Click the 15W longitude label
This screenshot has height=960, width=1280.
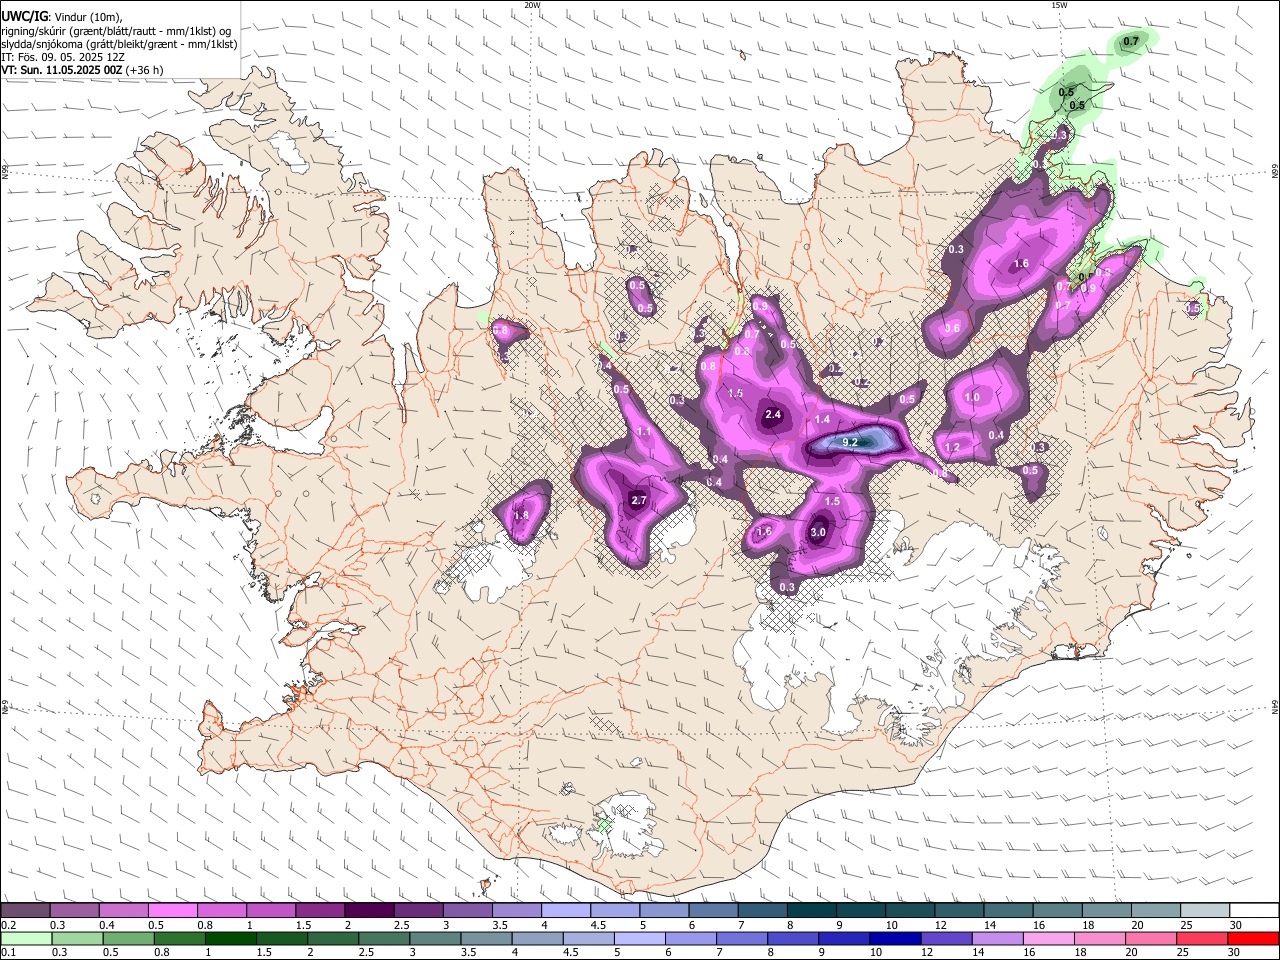1059,5
